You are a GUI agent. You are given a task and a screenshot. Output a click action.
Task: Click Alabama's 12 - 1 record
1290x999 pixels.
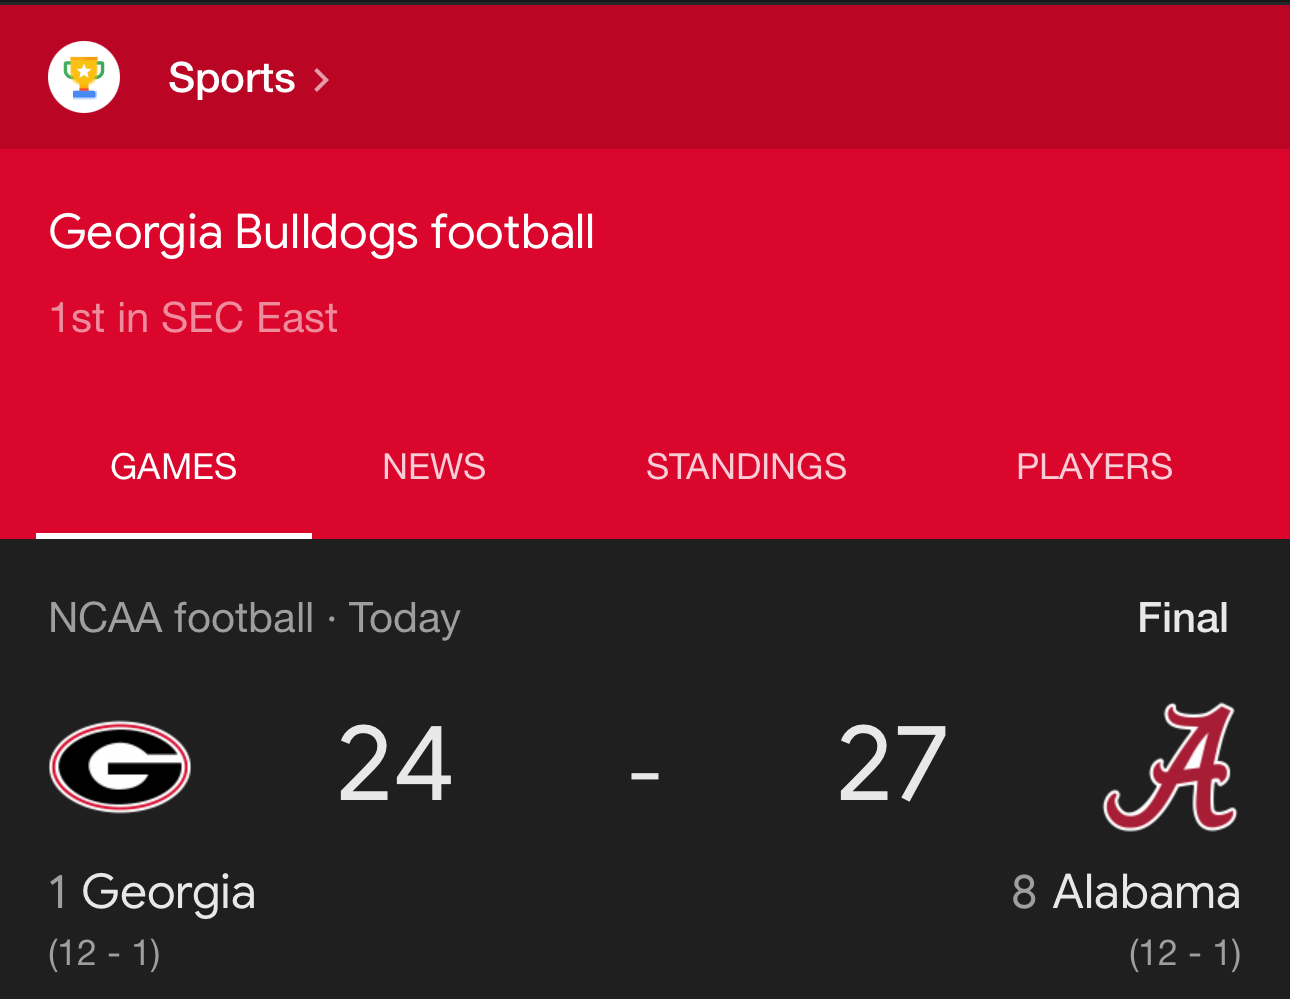tap(1184, 953)
